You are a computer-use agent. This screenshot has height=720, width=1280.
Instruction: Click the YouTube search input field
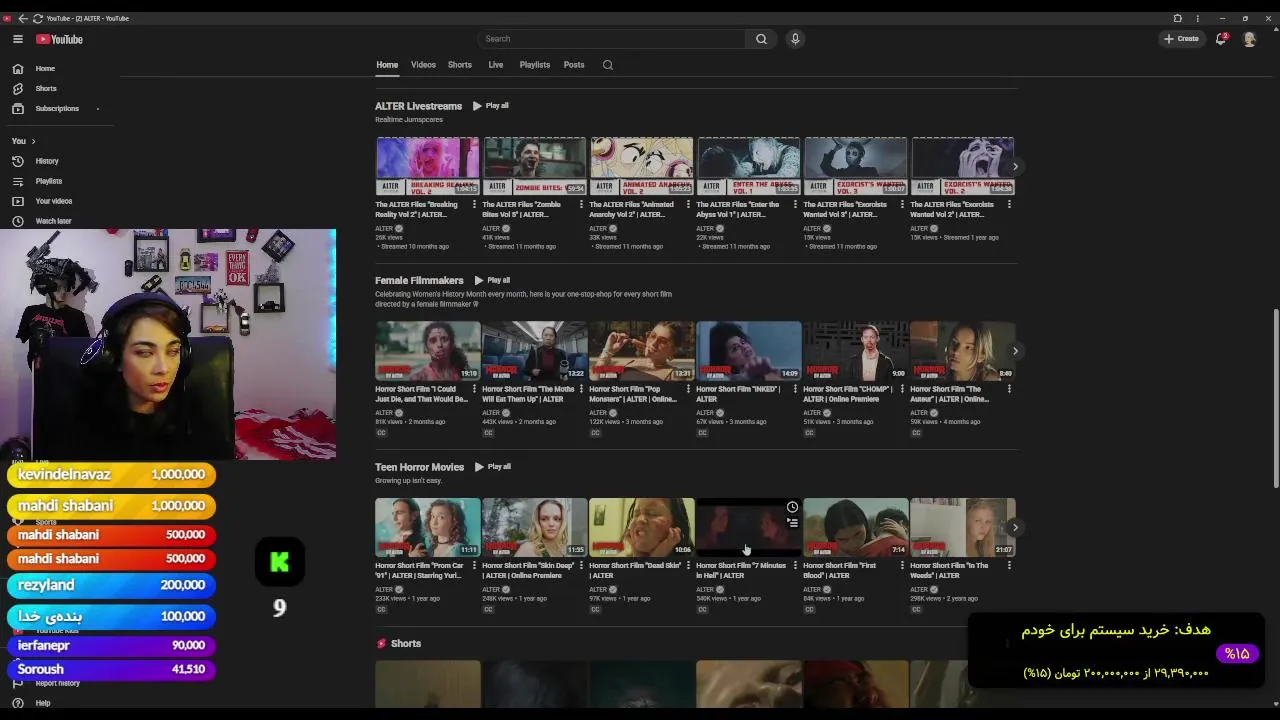611,39
